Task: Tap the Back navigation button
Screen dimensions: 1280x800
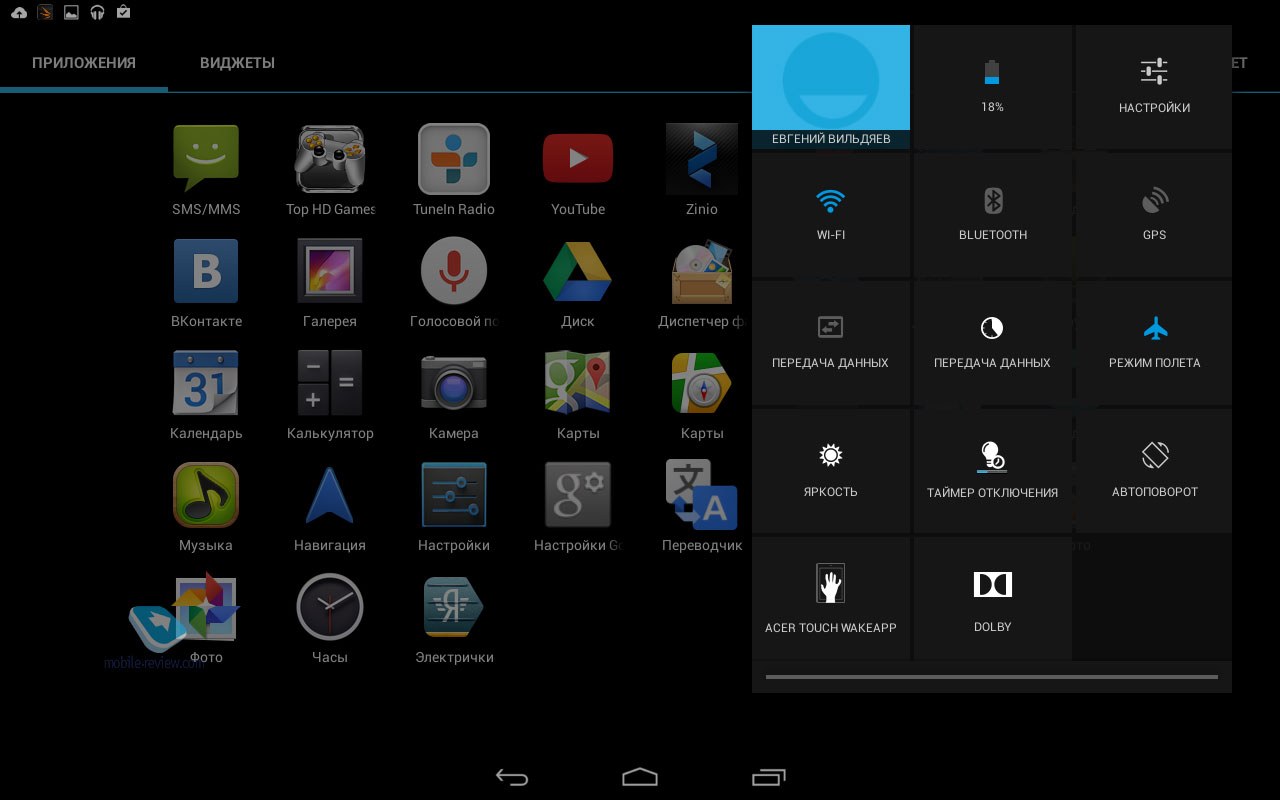Action: 512,777
